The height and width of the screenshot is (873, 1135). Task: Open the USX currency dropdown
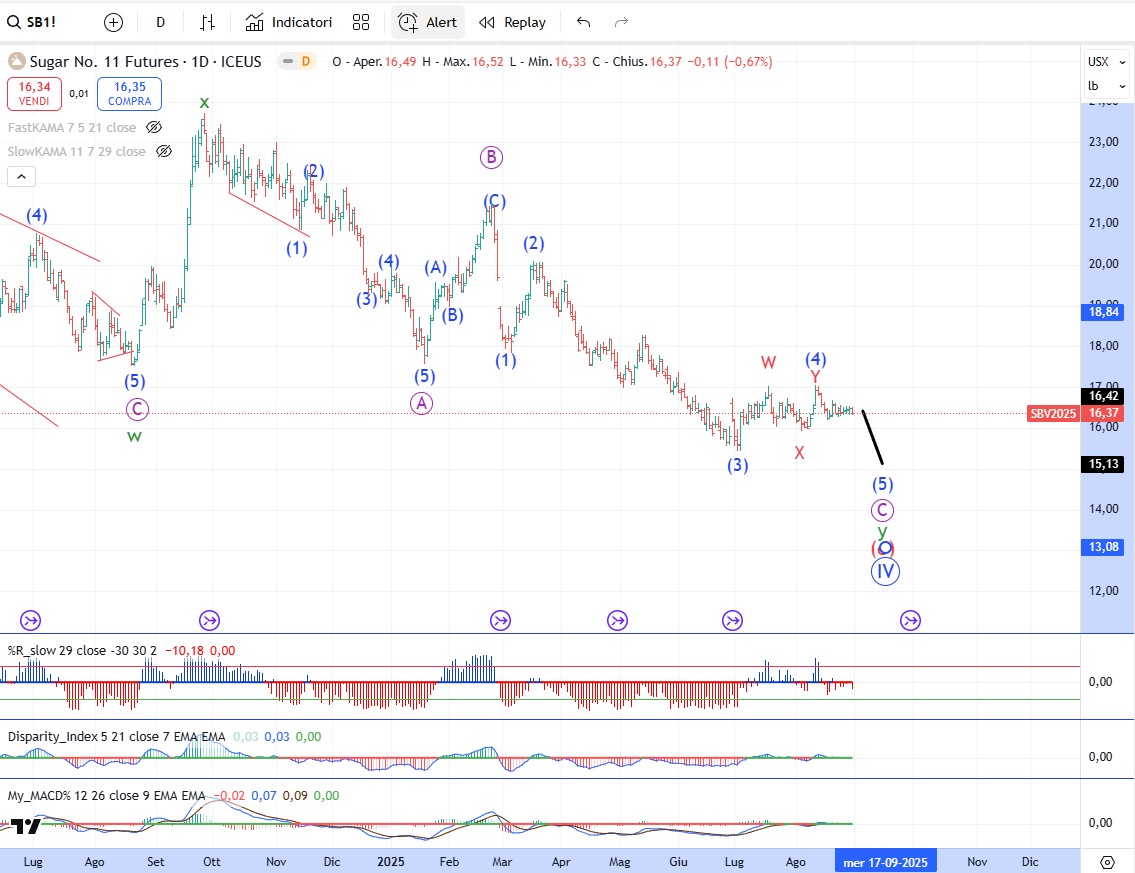[1097, 62]
